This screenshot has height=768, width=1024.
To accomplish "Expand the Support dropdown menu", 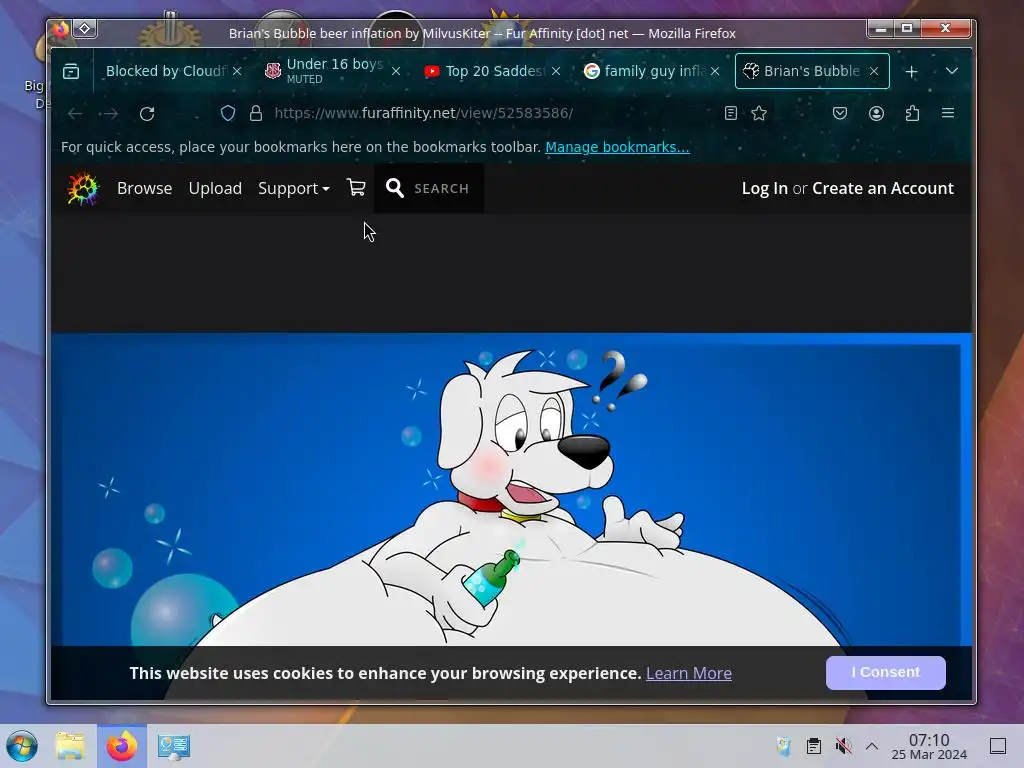I will tap(293, 188).
